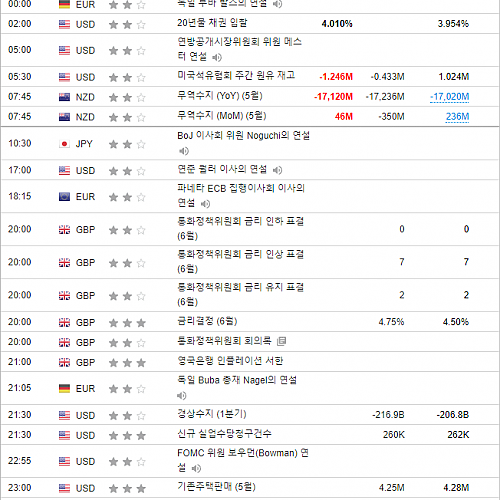Select 미국석유협회 주간 원유 재고 event

tap(236, 76)
